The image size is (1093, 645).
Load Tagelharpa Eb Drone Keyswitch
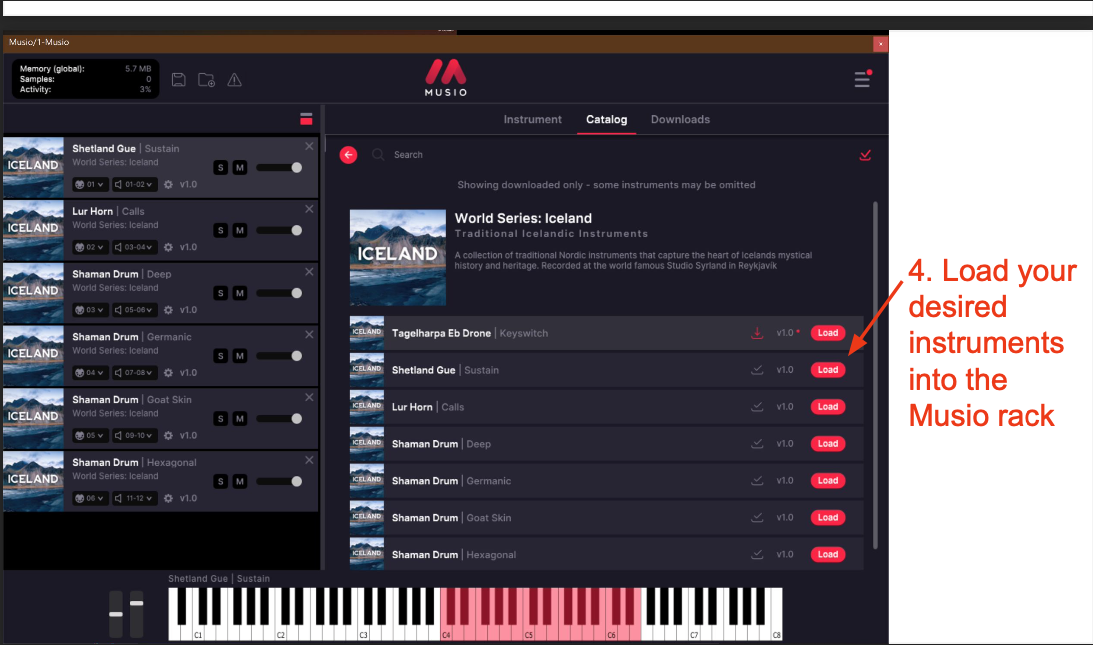(828, 333)
